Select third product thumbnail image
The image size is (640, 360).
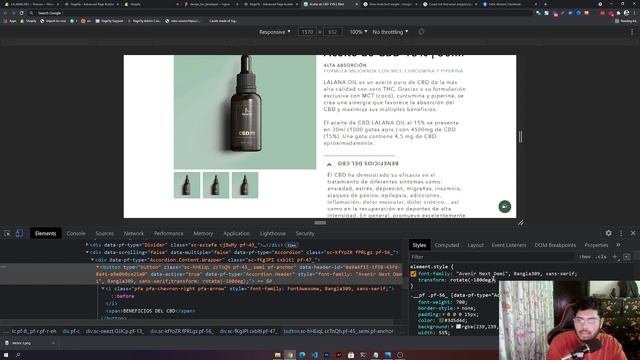[245, 185]
